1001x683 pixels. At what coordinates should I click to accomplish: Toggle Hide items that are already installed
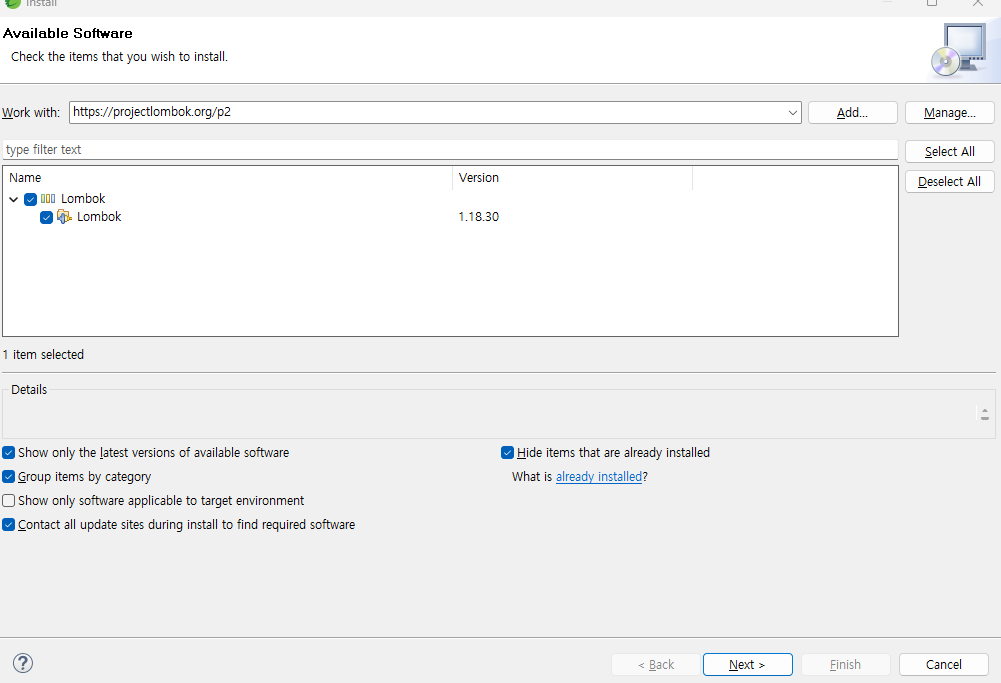click(508, 453)
